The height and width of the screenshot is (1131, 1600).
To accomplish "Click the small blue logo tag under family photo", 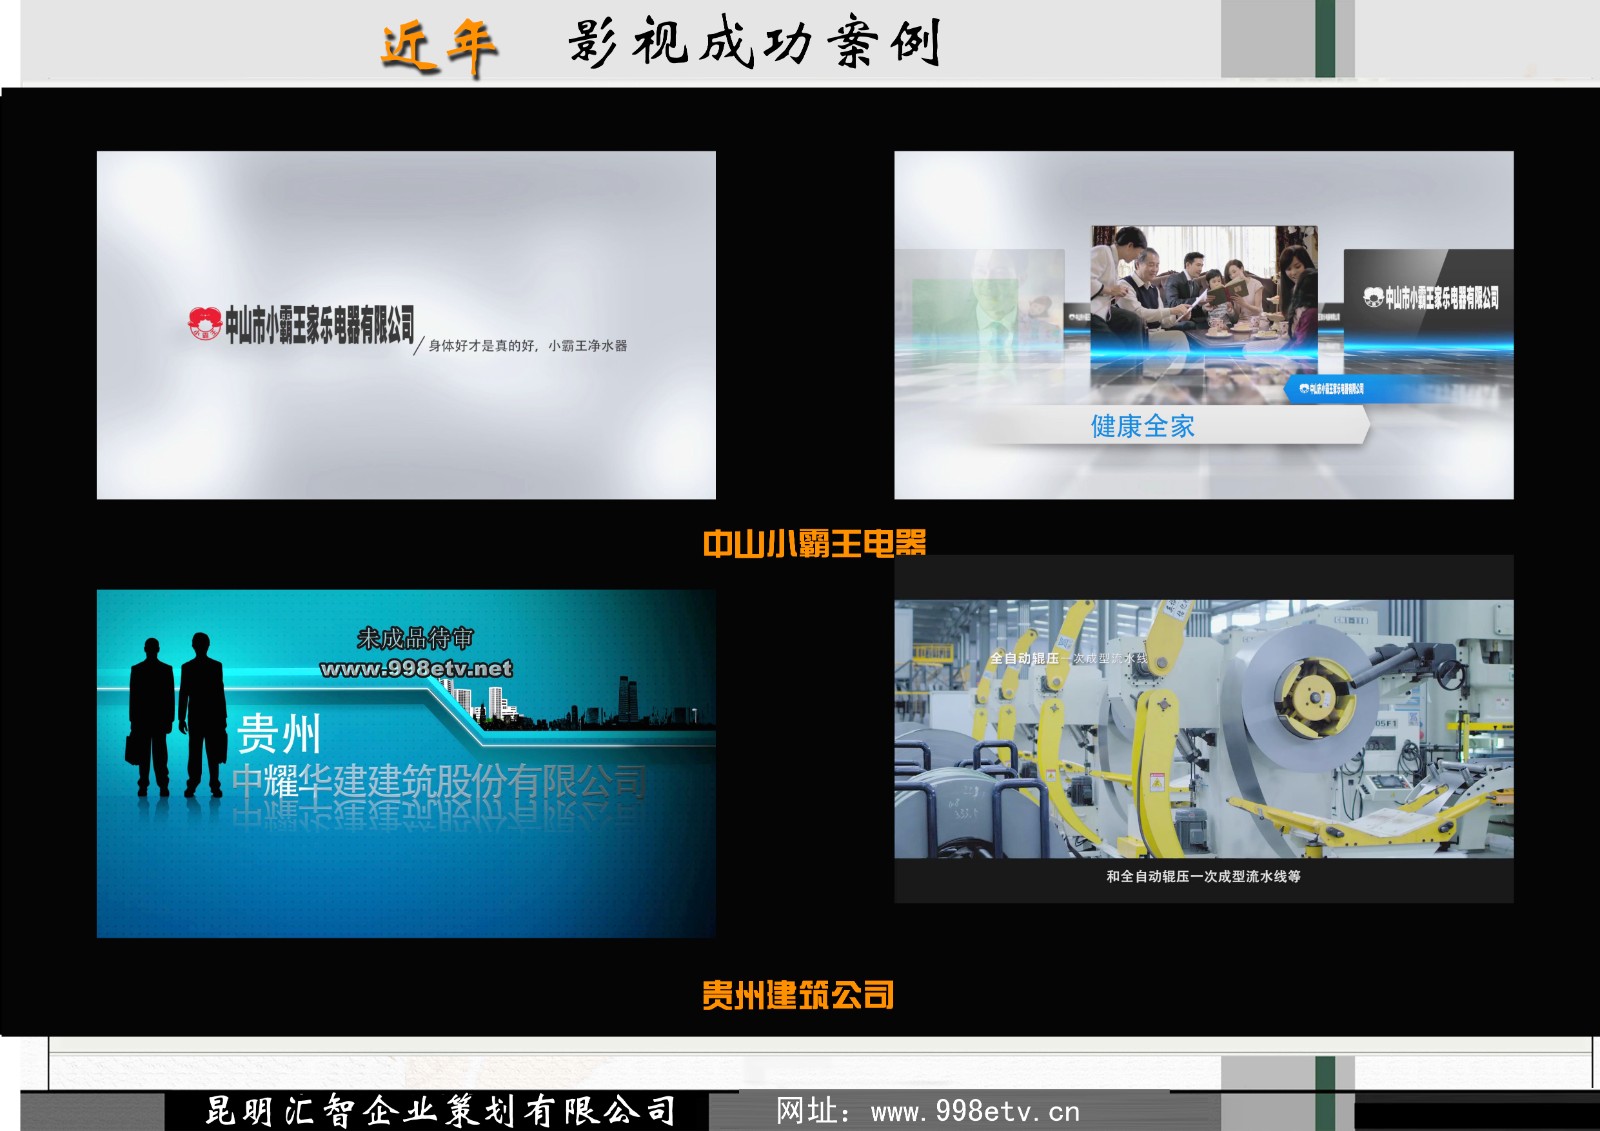I will tap(1330, 389).
